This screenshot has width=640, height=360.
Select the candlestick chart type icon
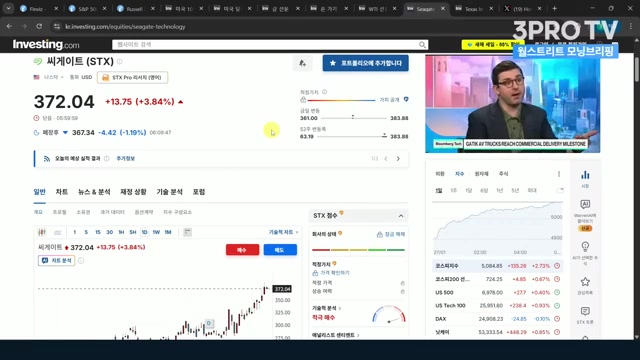(42, 232)
